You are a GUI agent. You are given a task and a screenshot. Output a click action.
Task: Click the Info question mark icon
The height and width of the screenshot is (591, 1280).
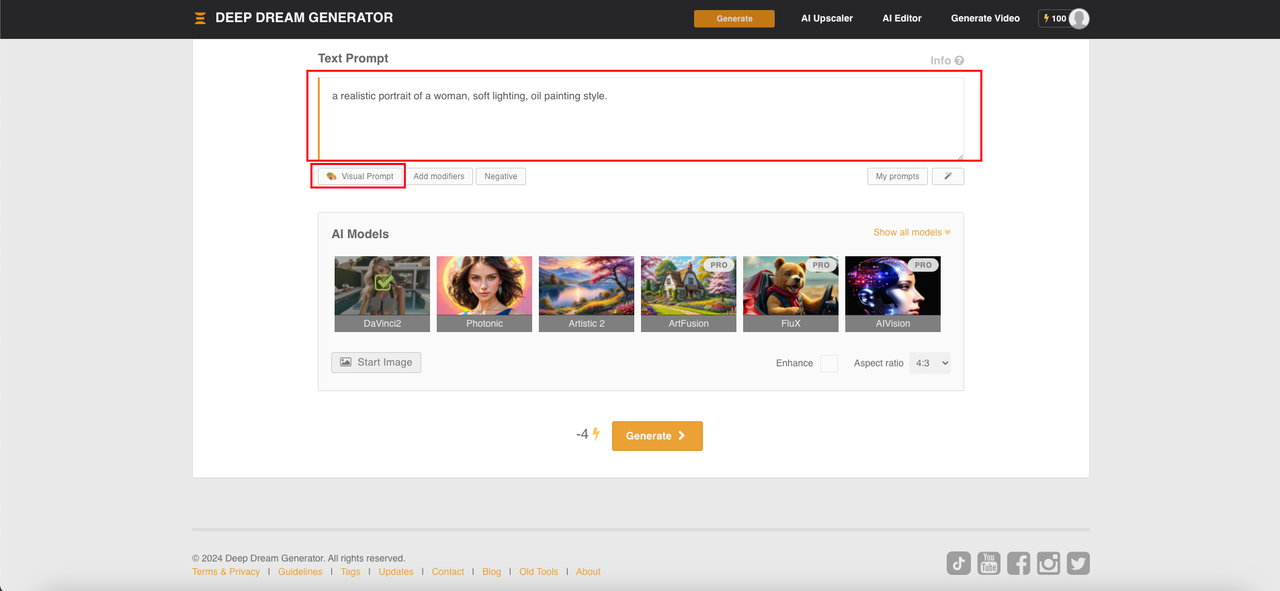[959, 61]
